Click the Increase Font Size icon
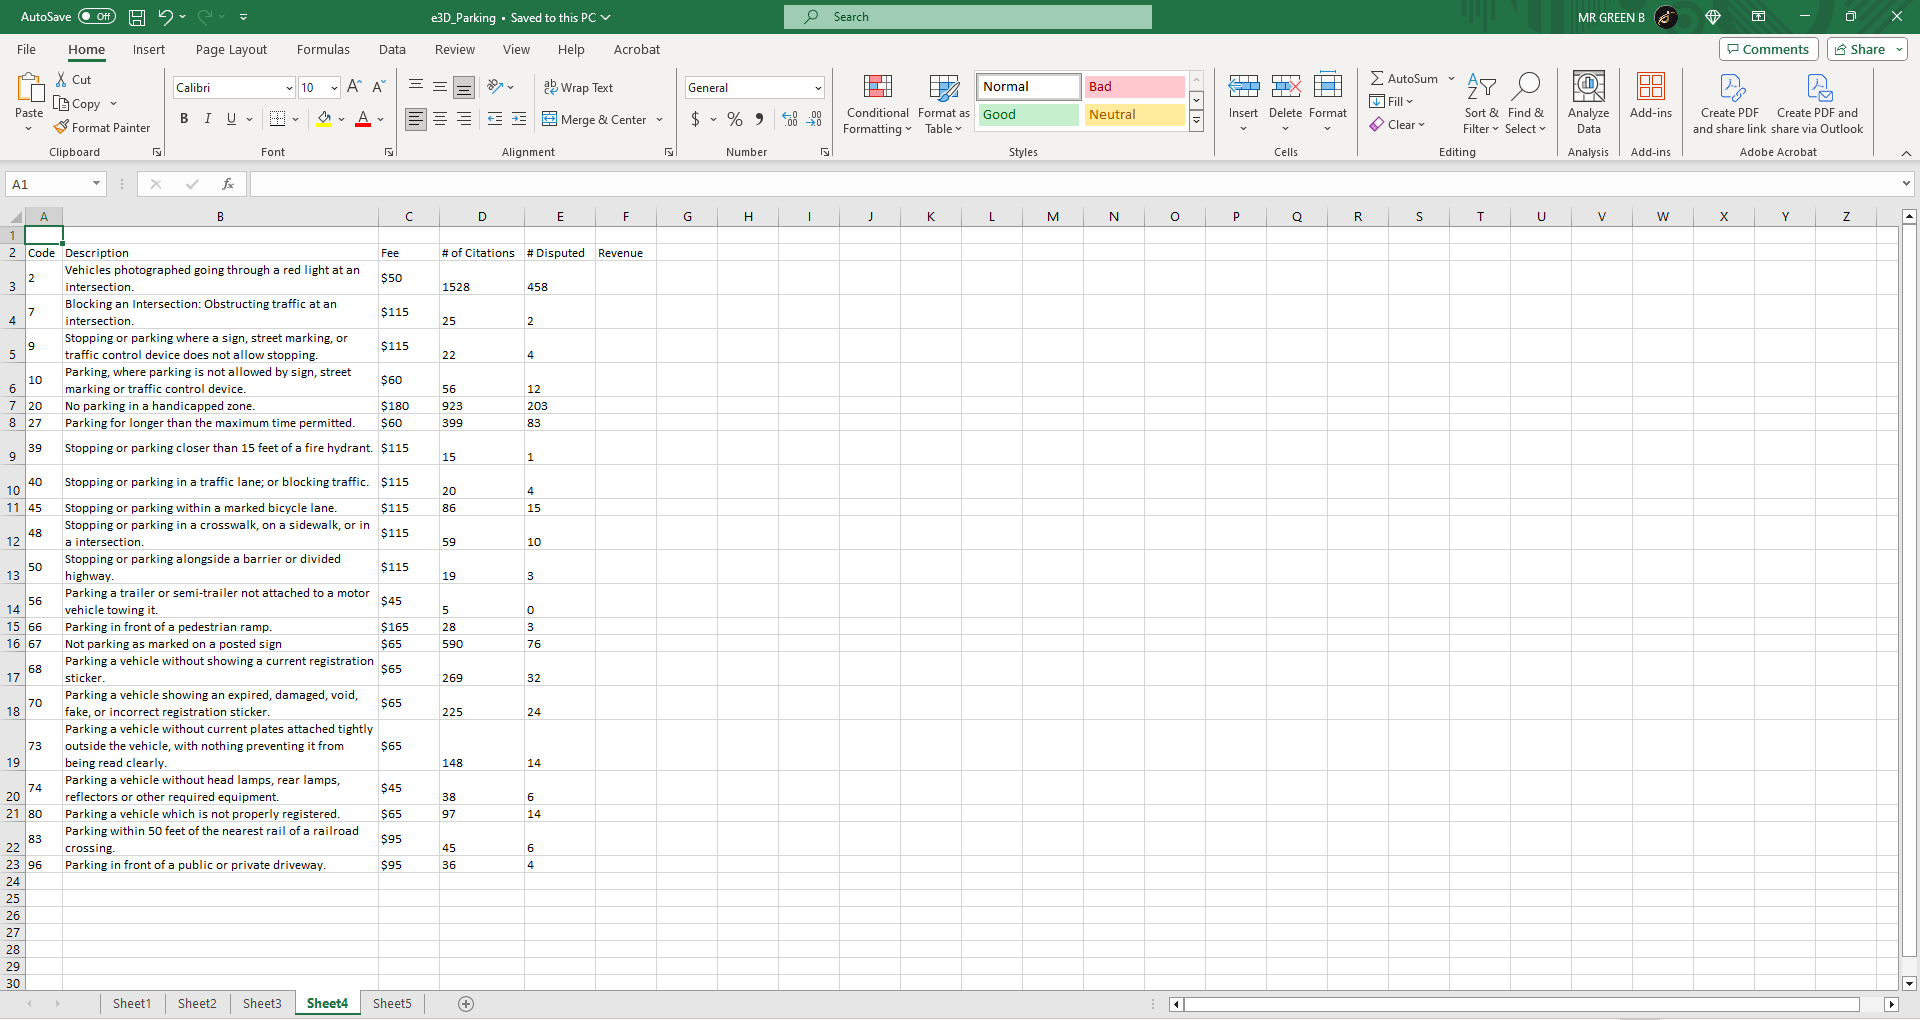1920x1020 pixels. point(354,87)
